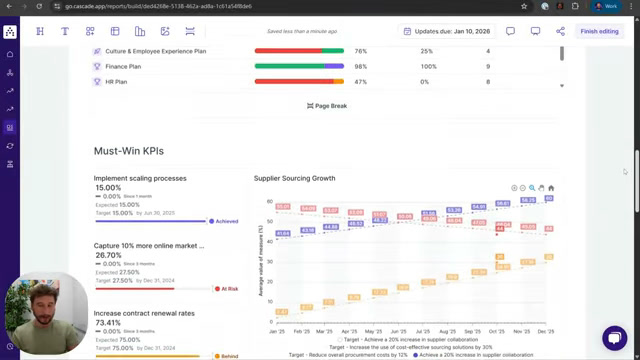The height and width of the screenshot is (360, 640).
Task: Open Capture 10% more online market KPI
Action: tap(149, 246)
